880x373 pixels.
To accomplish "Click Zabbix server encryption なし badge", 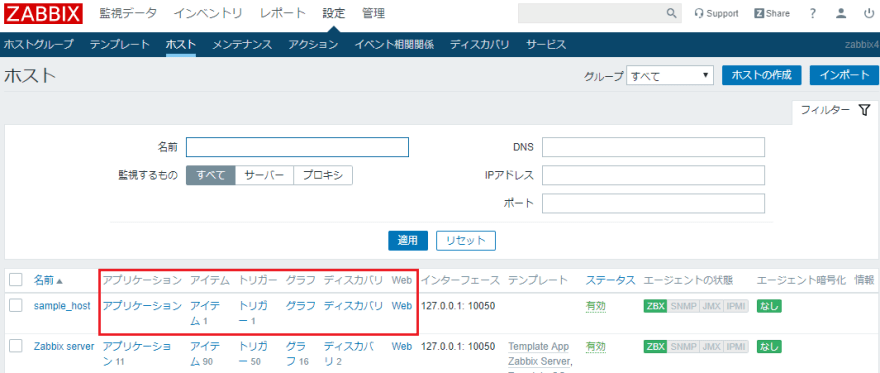I will 769,347.
